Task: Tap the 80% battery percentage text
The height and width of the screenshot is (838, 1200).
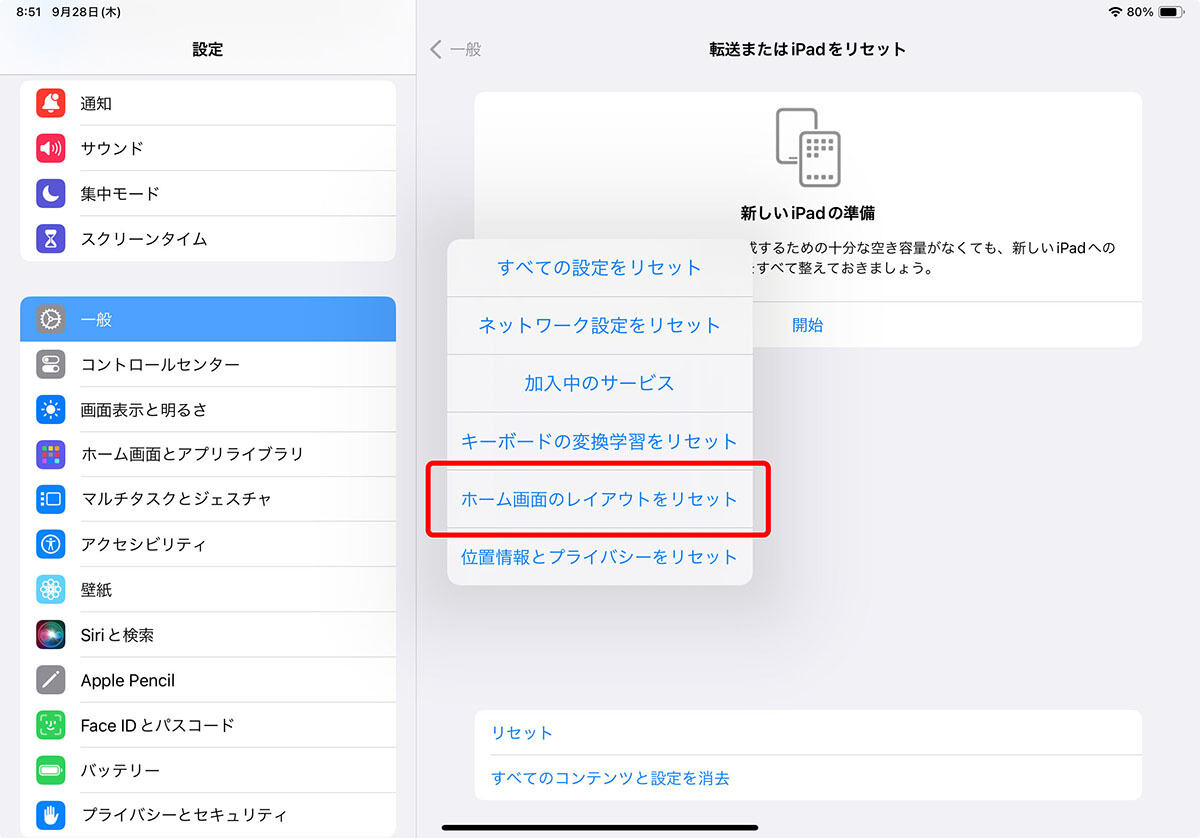Action: [1140, 12]
